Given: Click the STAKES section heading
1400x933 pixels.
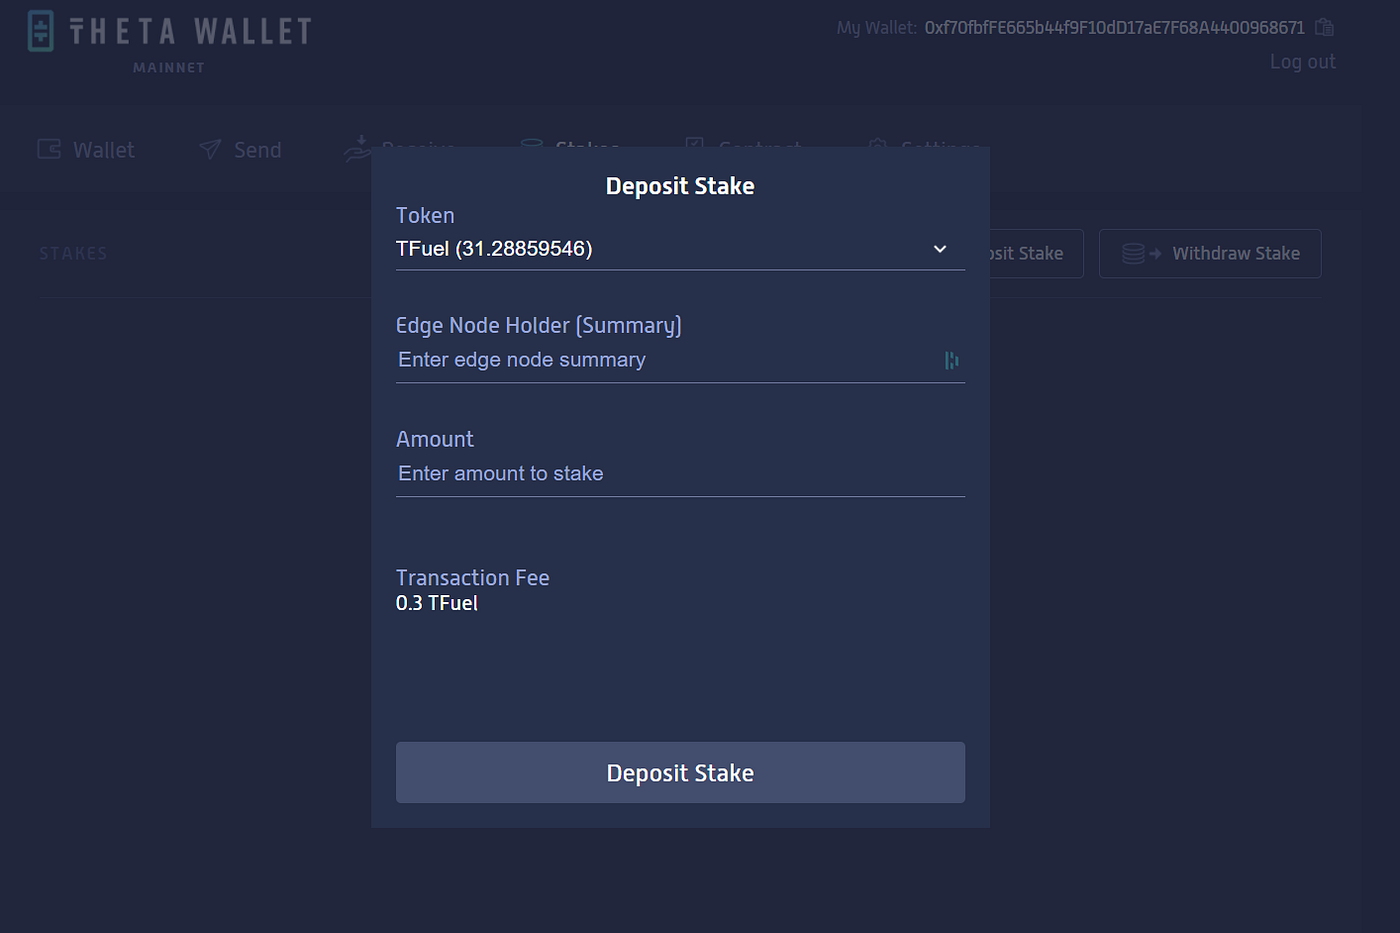Looking at the screenshot, I should pyautogui.click(x=73, y=254).
